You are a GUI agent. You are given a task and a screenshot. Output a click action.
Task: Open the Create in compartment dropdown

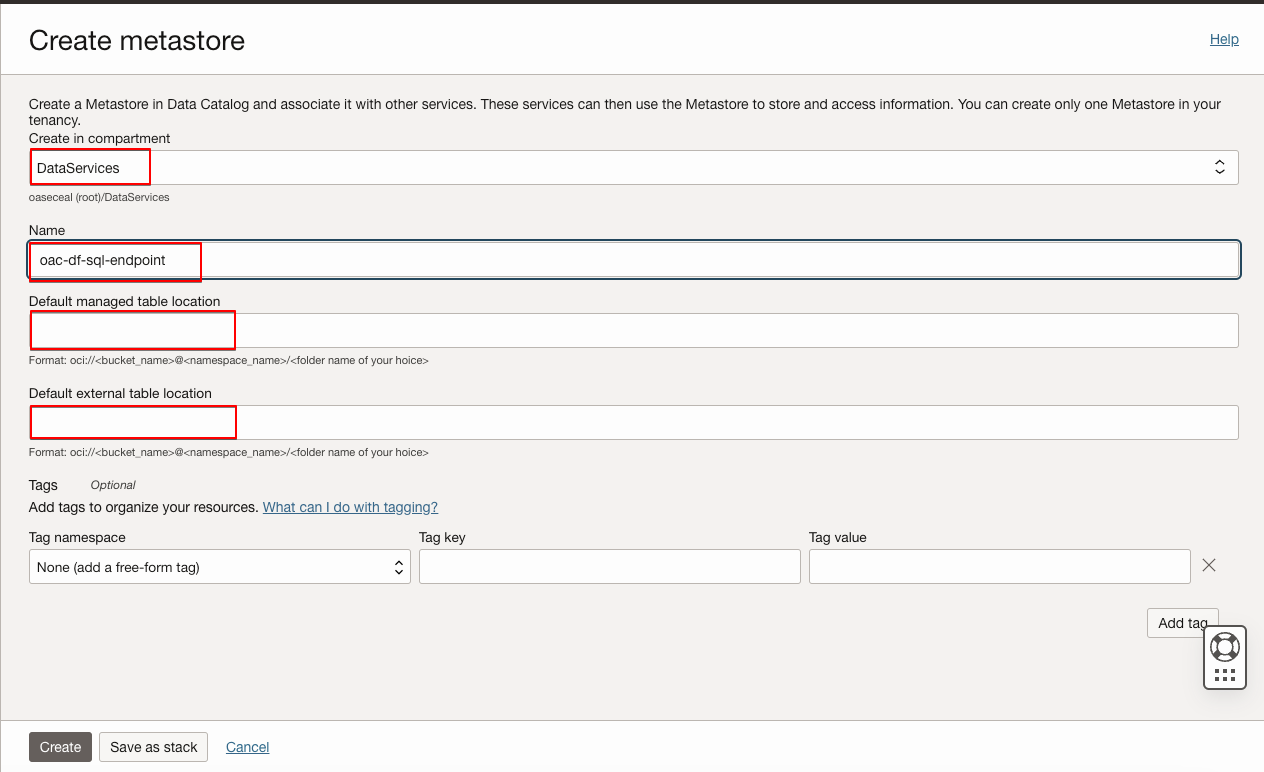coord(632,168)
